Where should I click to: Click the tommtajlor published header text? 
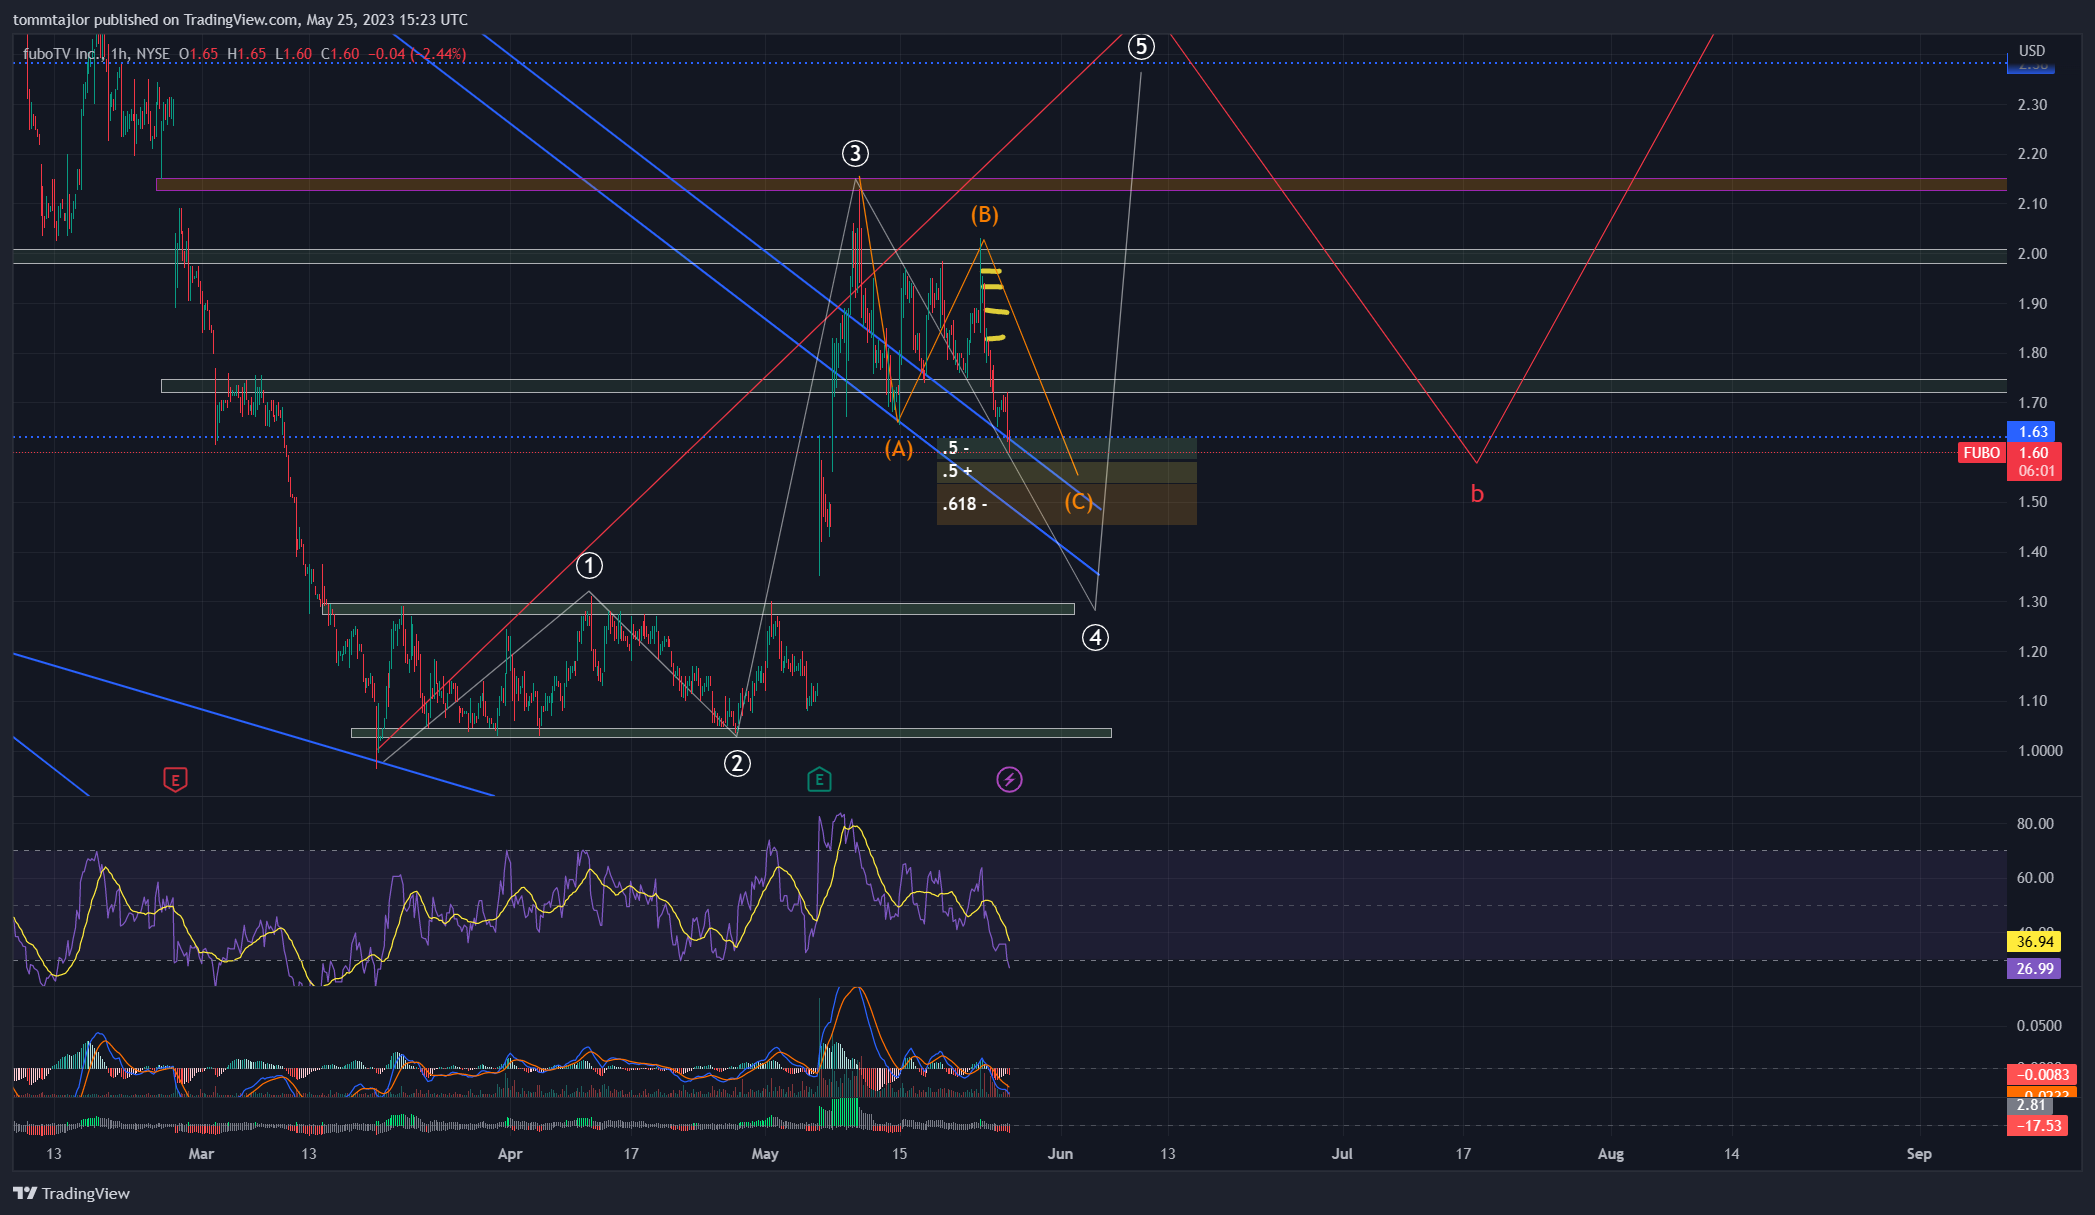[240, 20]
